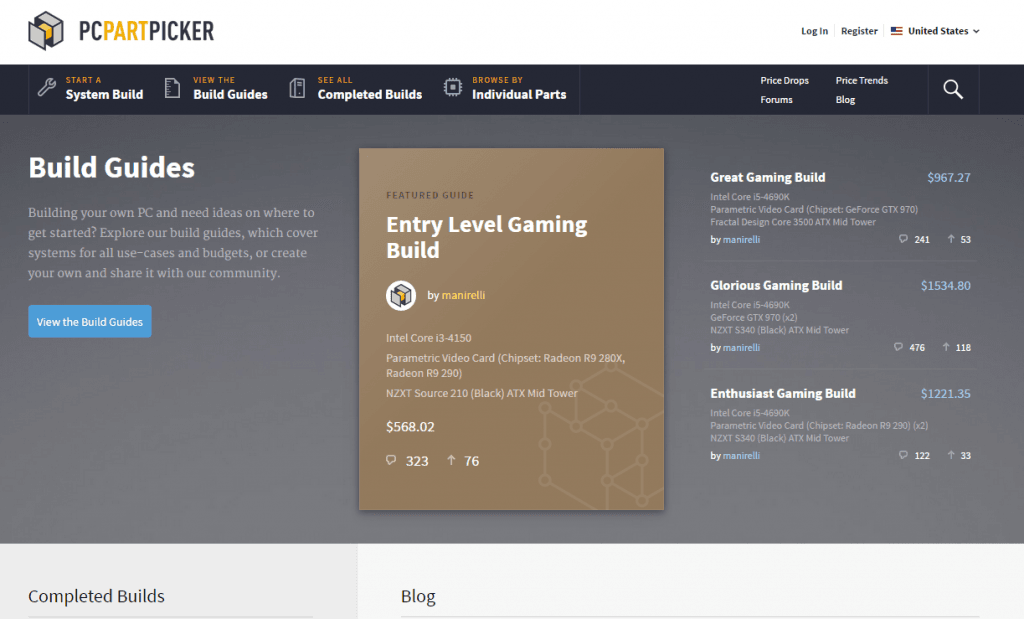Click manirelli's avatar in the featured guide
1024x619 pixels.
(401, 295)
